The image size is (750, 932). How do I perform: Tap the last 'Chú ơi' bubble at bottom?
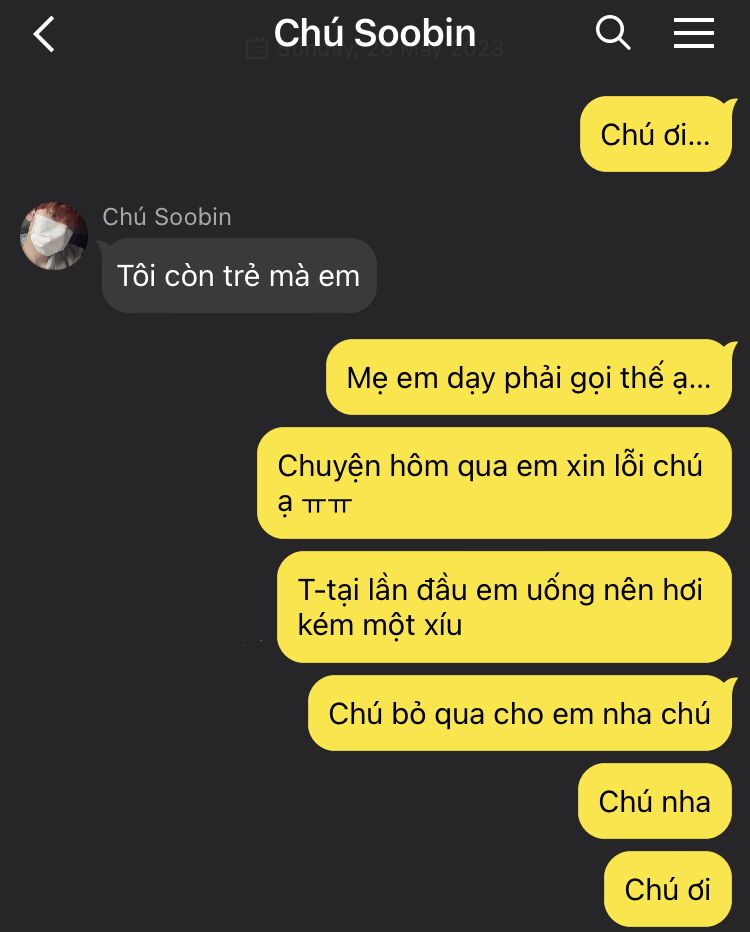click(668, 889)
